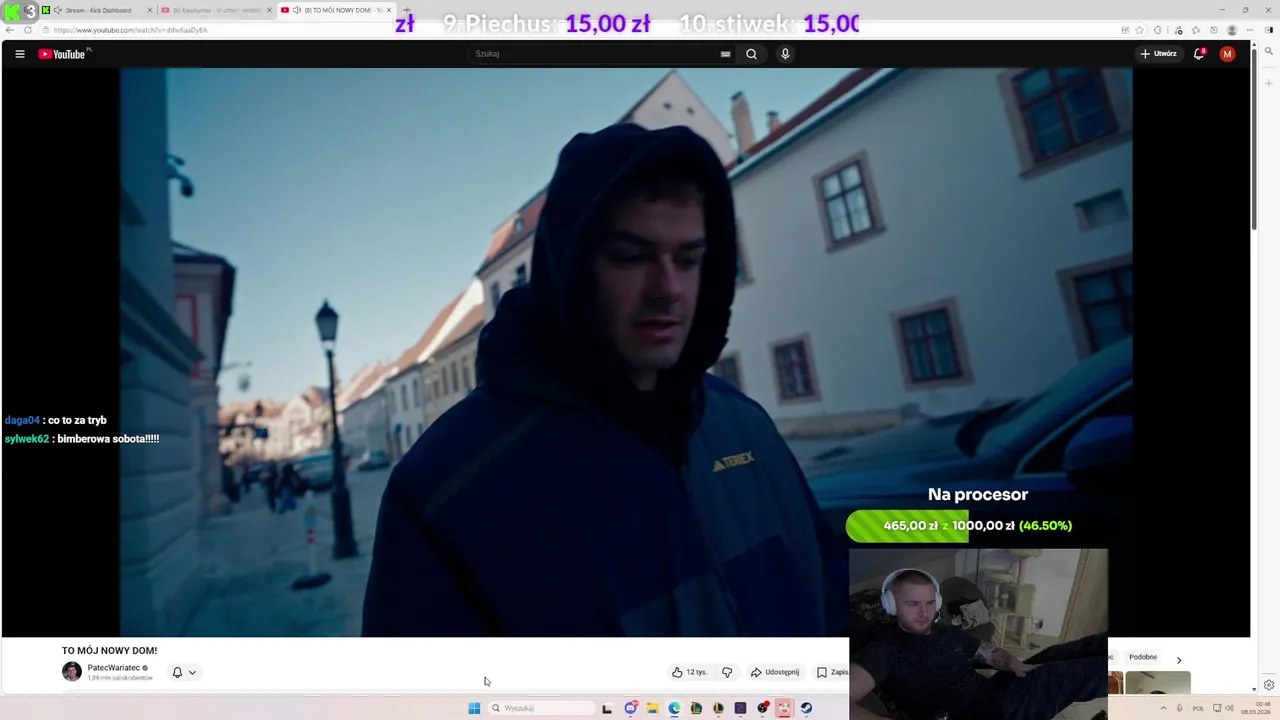Click the magnifier search button
Screen dimensions: 1280x720
(x=751, y=54)
